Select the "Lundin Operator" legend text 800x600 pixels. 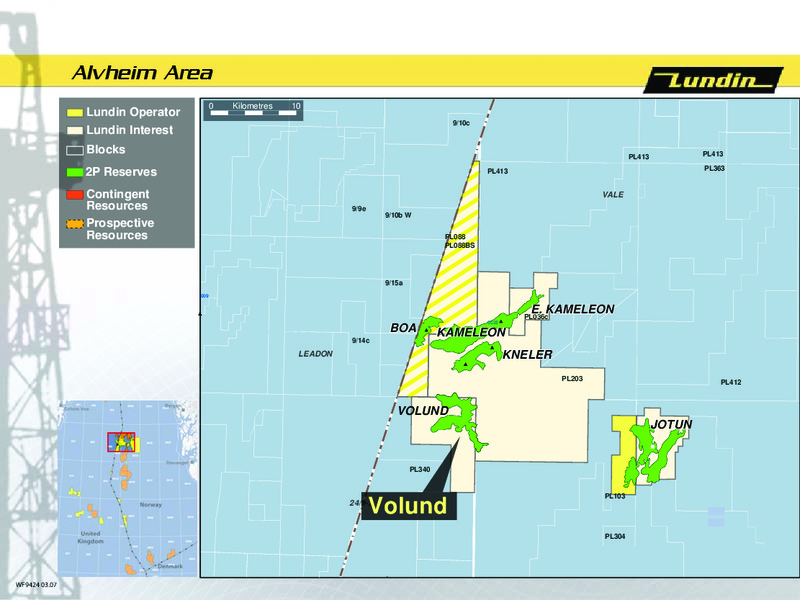point(133,112)
